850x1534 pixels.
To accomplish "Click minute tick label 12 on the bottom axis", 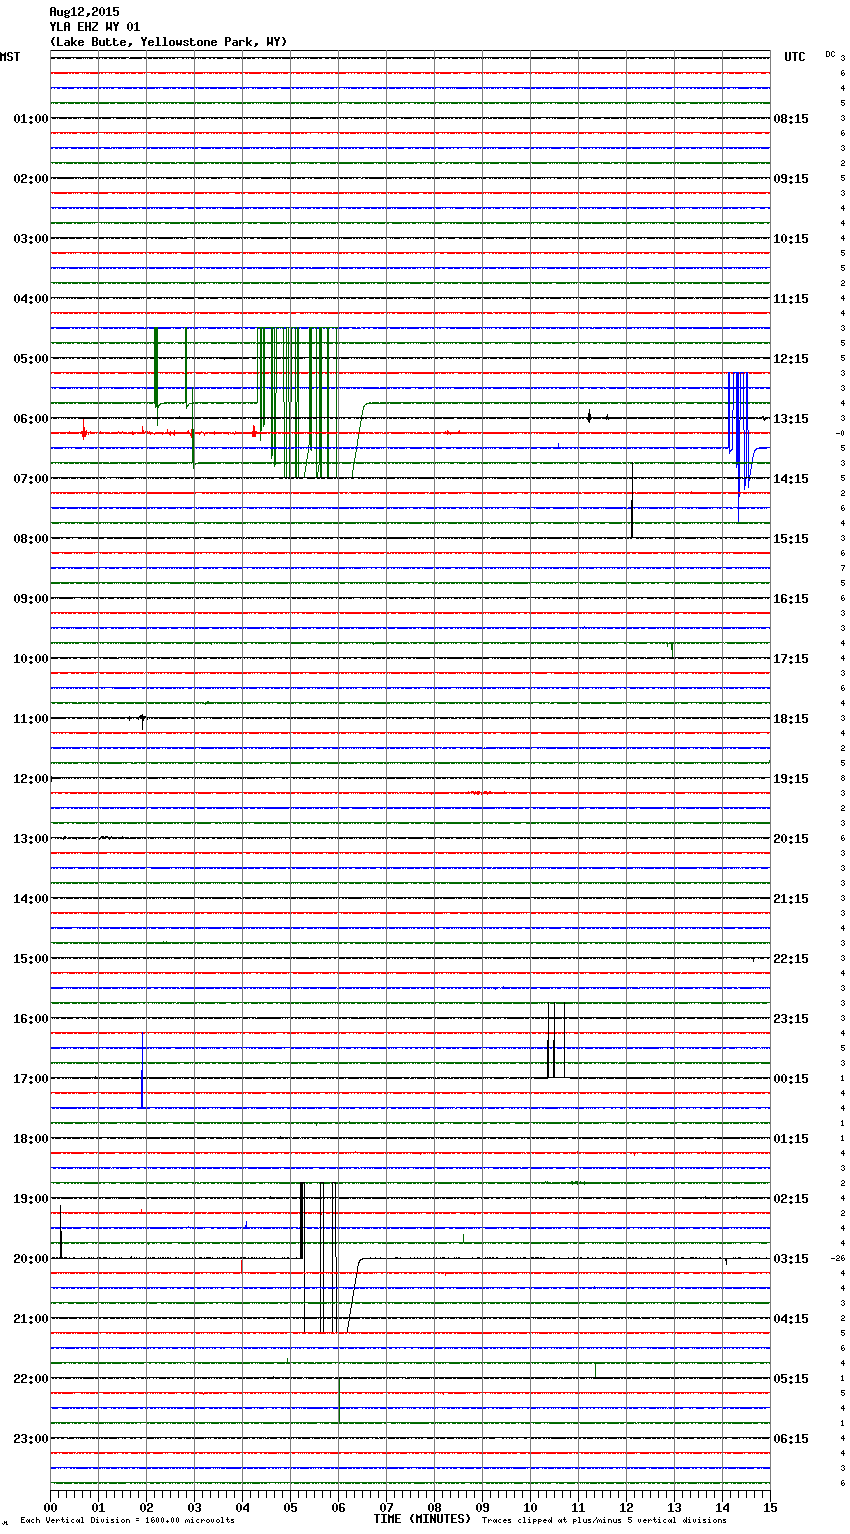I will [626, 1507].
